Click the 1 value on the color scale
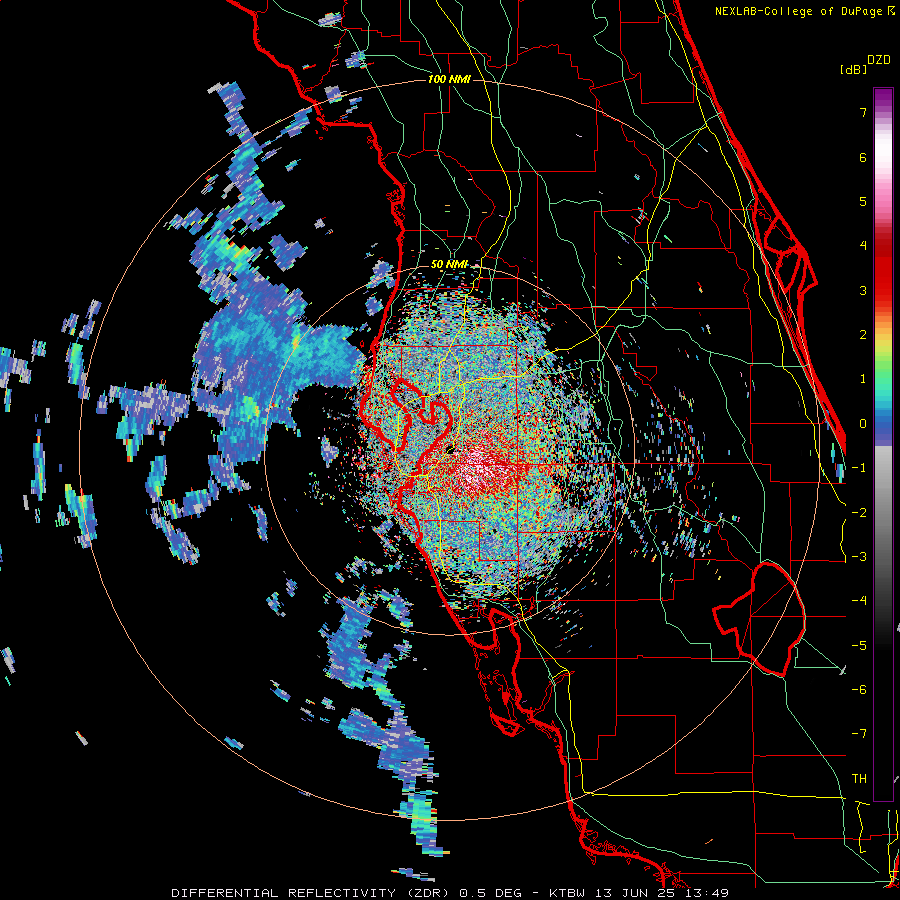 pos(863,379)
